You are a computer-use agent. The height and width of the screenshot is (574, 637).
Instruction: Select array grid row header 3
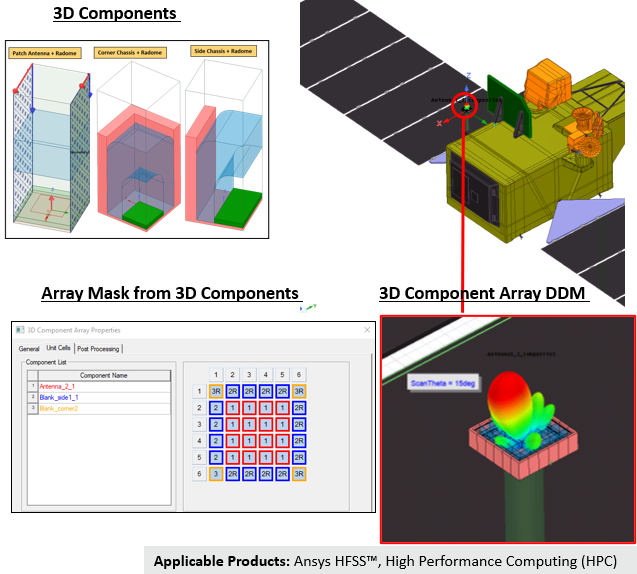click(x=199, y=424)
